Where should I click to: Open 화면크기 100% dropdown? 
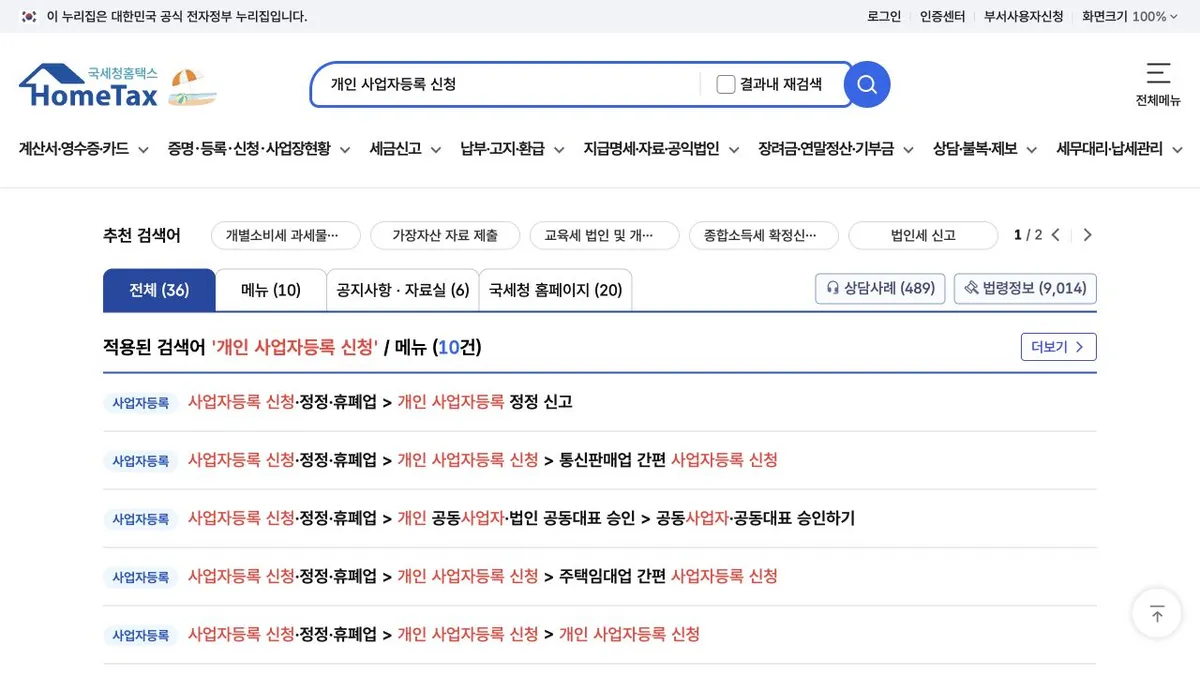pos(1130,16)
